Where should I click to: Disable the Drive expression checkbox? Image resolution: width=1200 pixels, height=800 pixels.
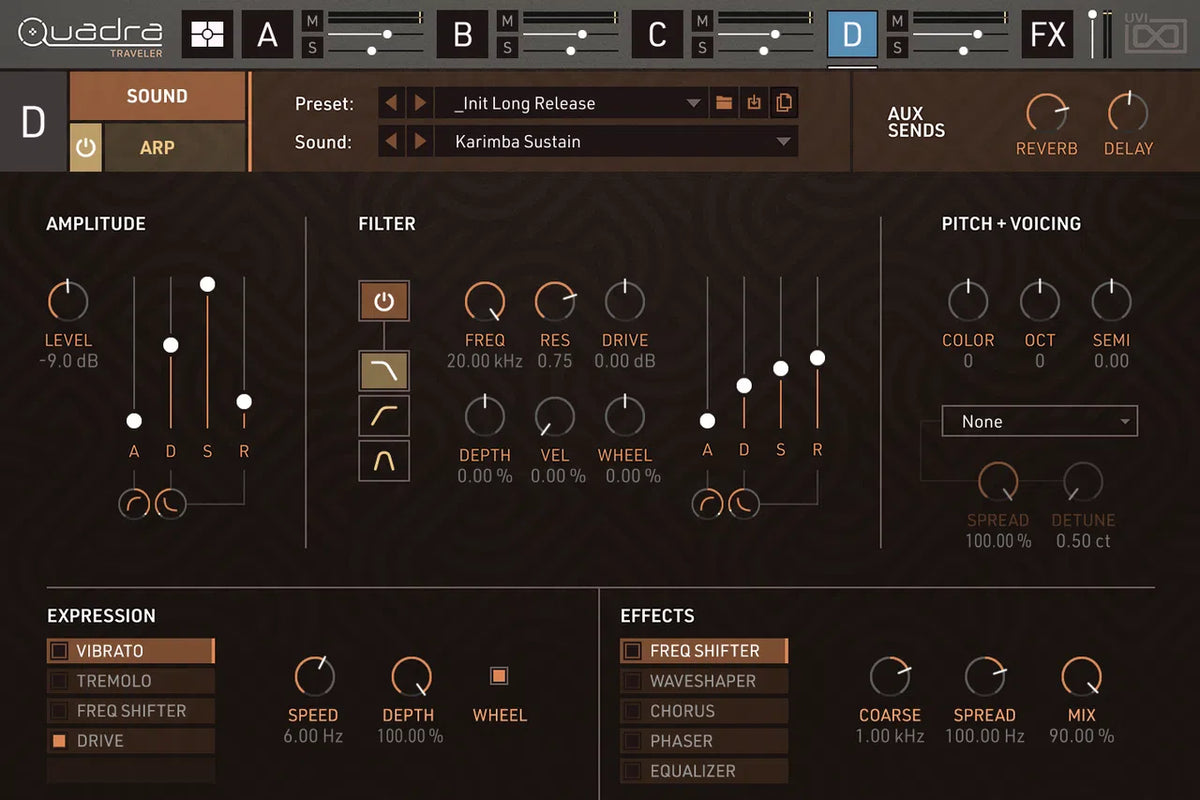point(60,741)
